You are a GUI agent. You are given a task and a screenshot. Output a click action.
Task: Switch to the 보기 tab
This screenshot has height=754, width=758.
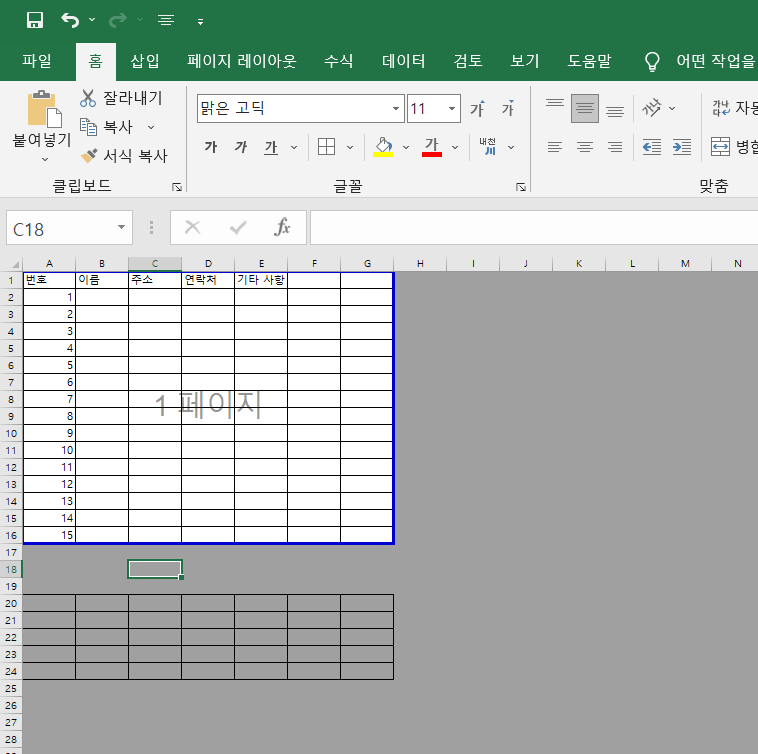coord(525,61)
